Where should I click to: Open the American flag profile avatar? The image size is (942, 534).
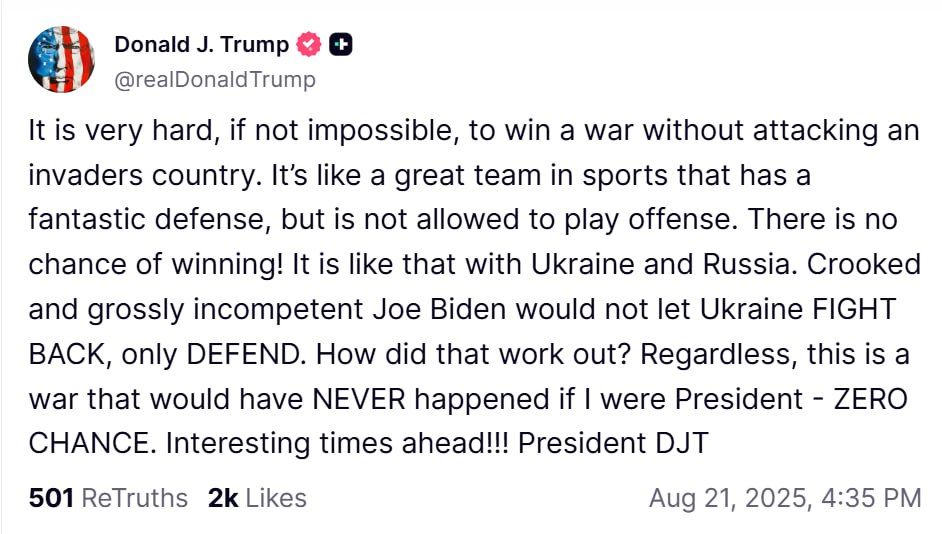tap(61, 59)
